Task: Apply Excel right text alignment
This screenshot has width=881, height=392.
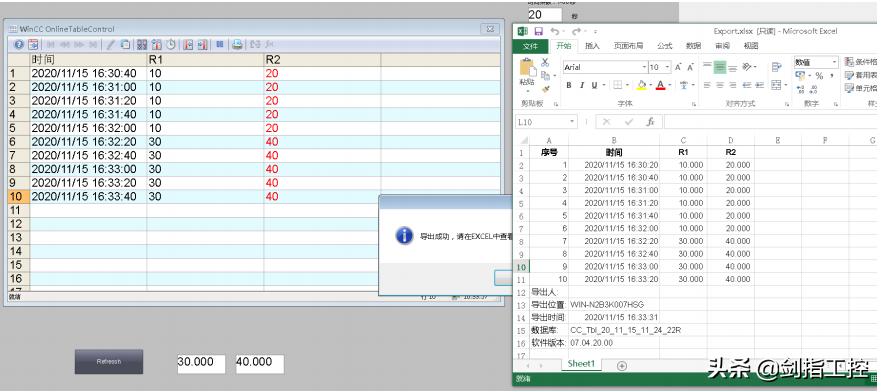Action: 733,85
